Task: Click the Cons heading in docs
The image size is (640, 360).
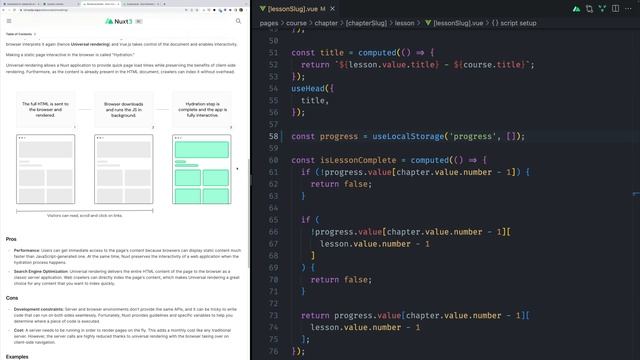Action: coord(12,298)
